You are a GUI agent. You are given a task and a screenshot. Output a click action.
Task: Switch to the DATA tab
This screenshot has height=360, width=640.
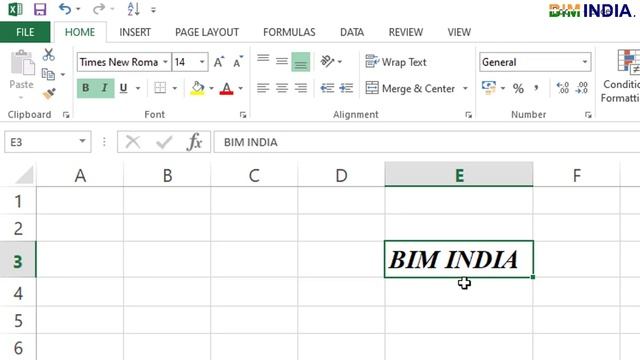coord(352,32)
